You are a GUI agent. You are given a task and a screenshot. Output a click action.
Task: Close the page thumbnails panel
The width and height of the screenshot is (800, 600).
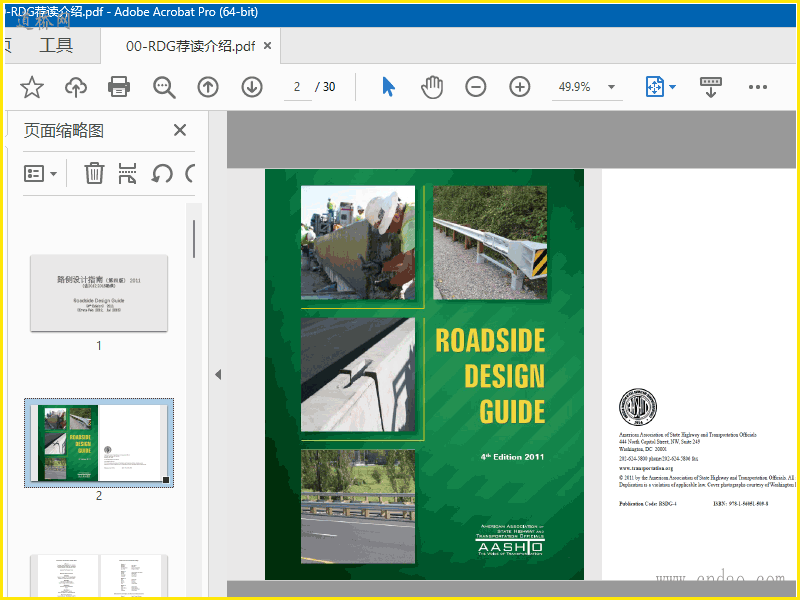pyautogui.click(x=180, y=130)
